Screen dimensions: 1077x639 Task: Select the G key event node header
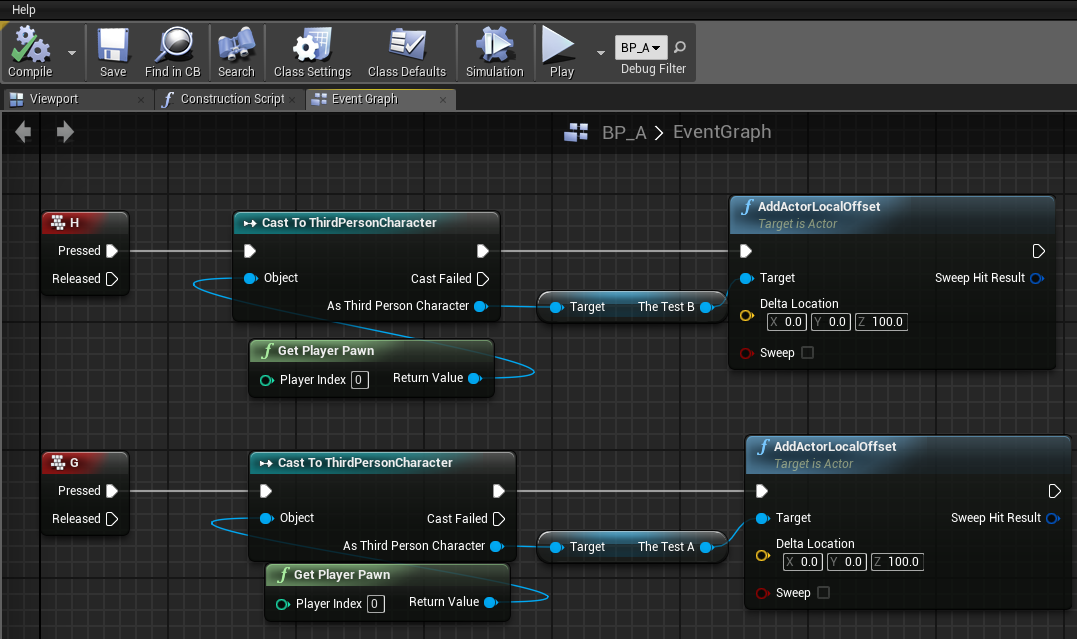[x=85, y=462]
